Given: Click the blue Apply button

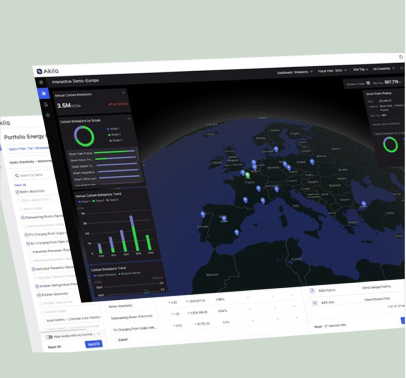Looking at the screenshot, I should (x=94, y=344).
